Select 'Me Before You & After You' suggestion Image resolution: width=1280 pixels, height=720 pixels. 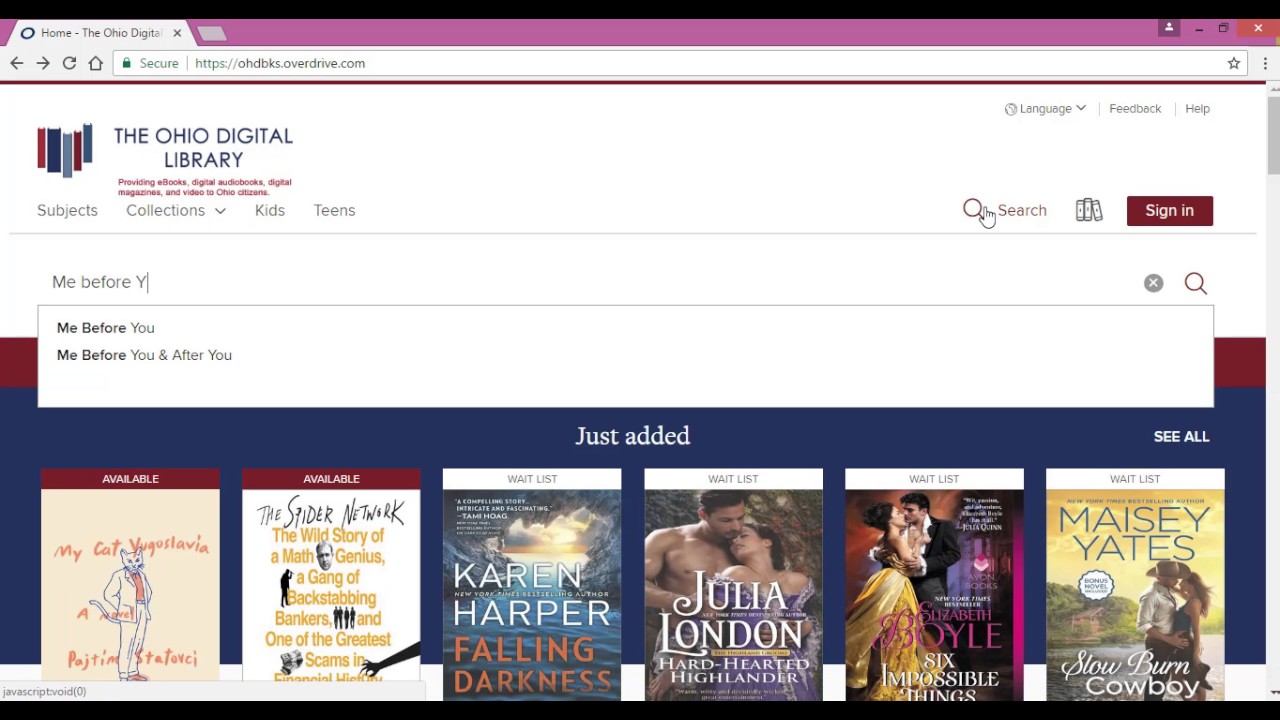coord(144,355)
